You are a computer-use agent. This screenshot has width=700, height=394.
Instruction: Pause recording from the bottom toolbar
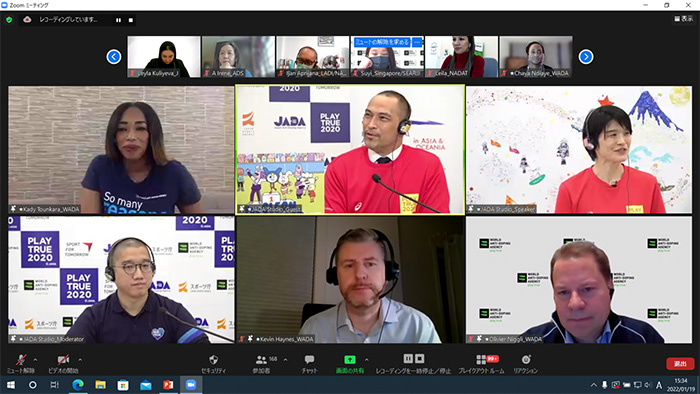click(x=408, y=358)
